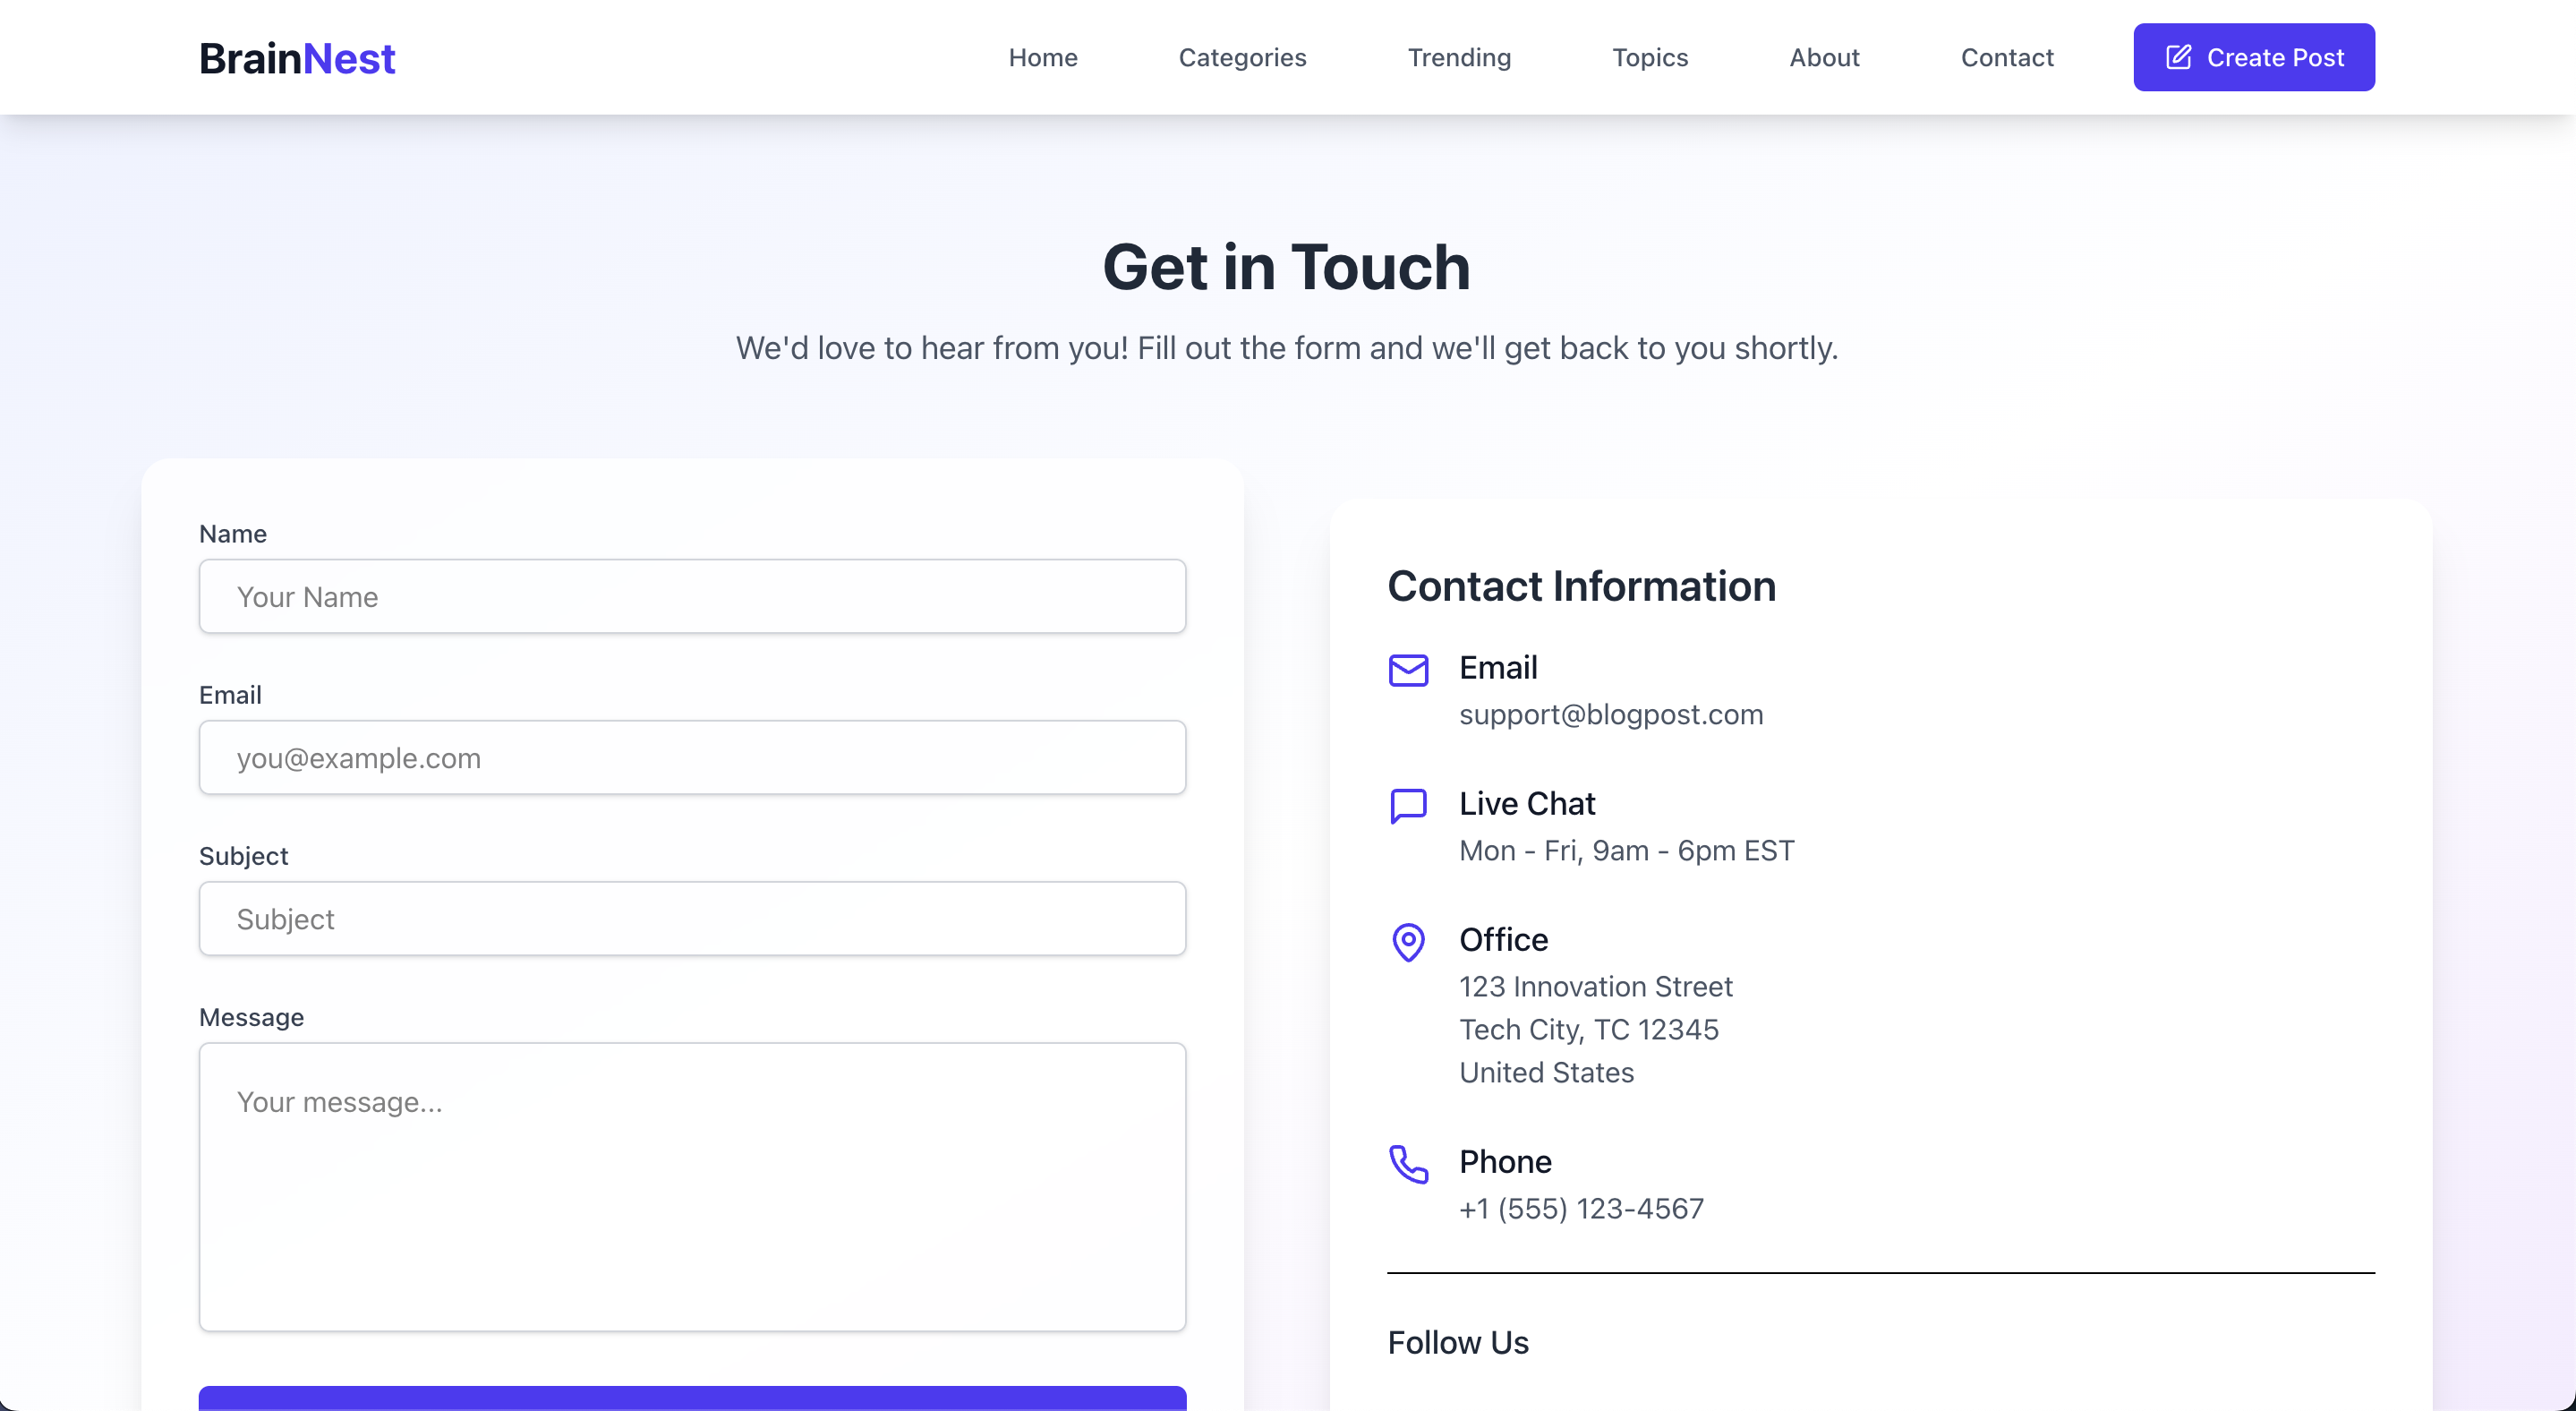The height and width of the screenshot is (1411, 2576).
Task: Click inside the Your message textarea
Action: coord(692,1187)
